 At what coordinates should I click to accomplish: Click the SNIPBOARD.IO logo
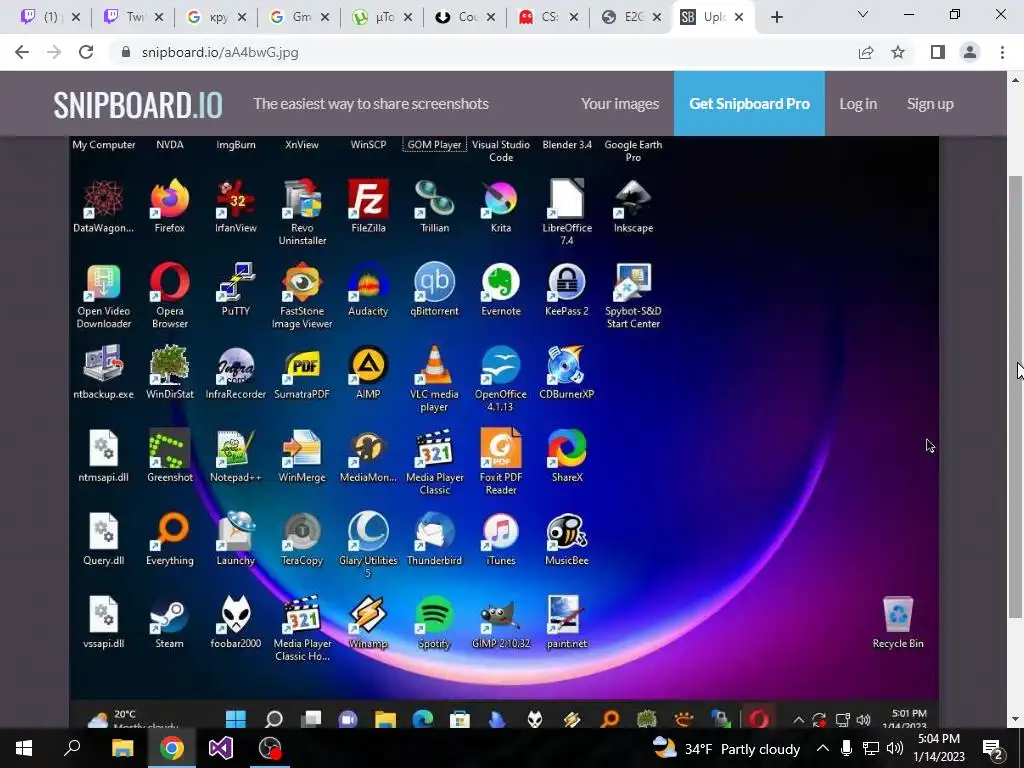click(138, 104)
